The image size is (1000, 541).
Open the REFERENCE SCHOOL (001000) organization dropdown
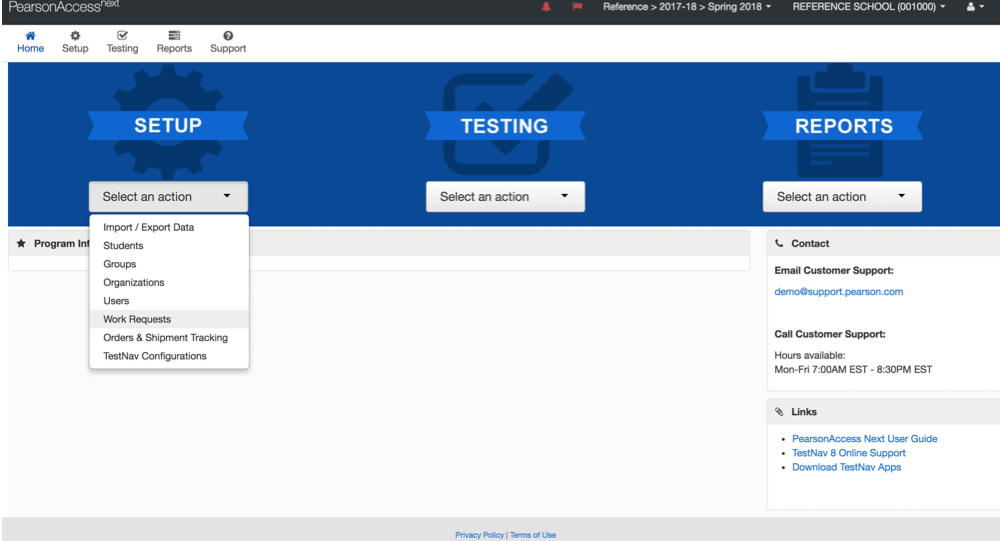point(869,7)
